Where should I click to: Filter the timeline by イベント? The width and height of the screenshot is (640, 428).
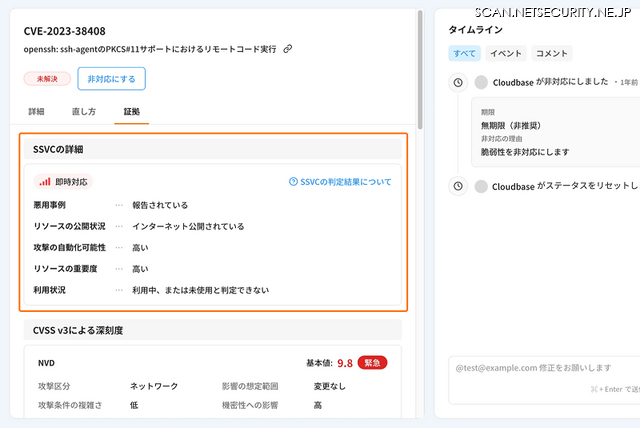point(505,53)
